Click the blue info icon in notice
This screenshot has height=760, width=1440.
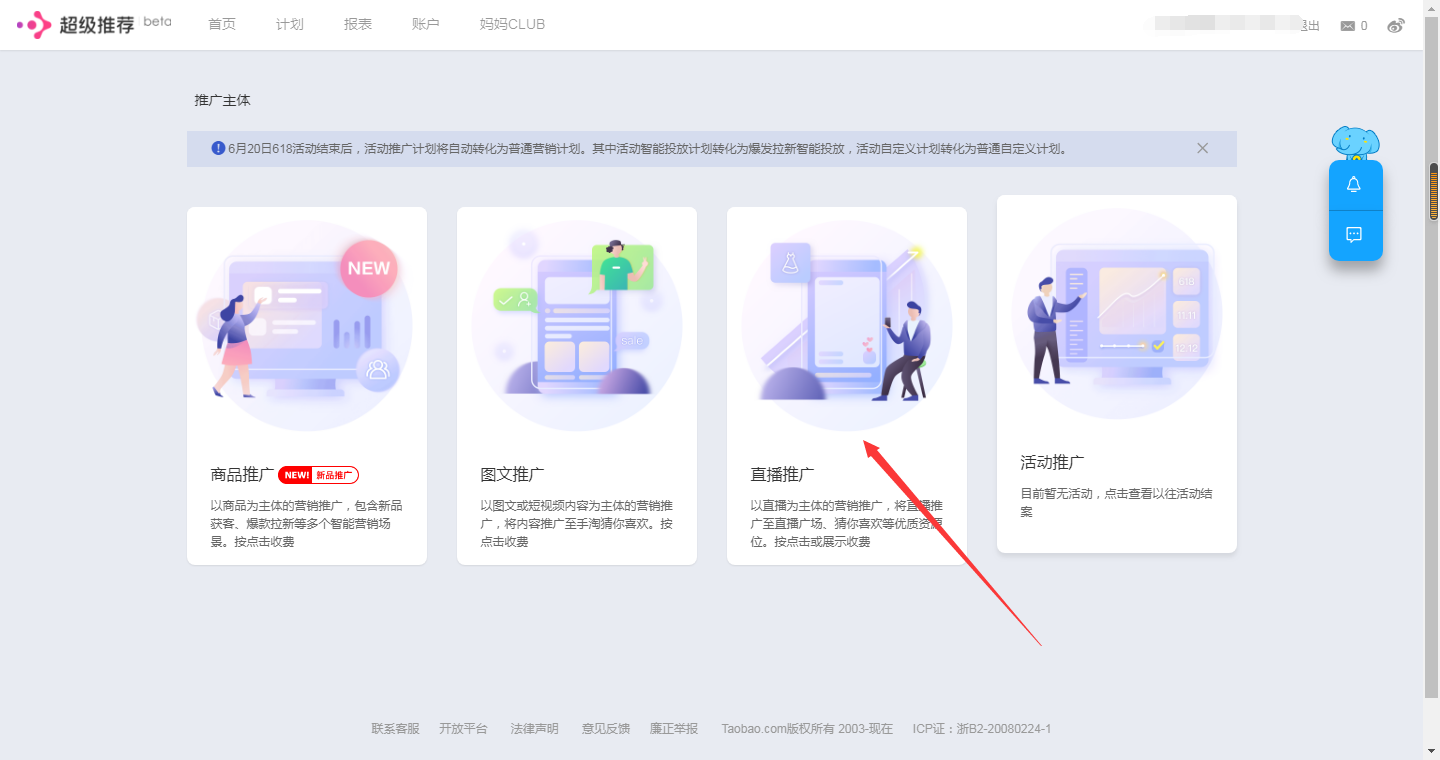point(218,148)
